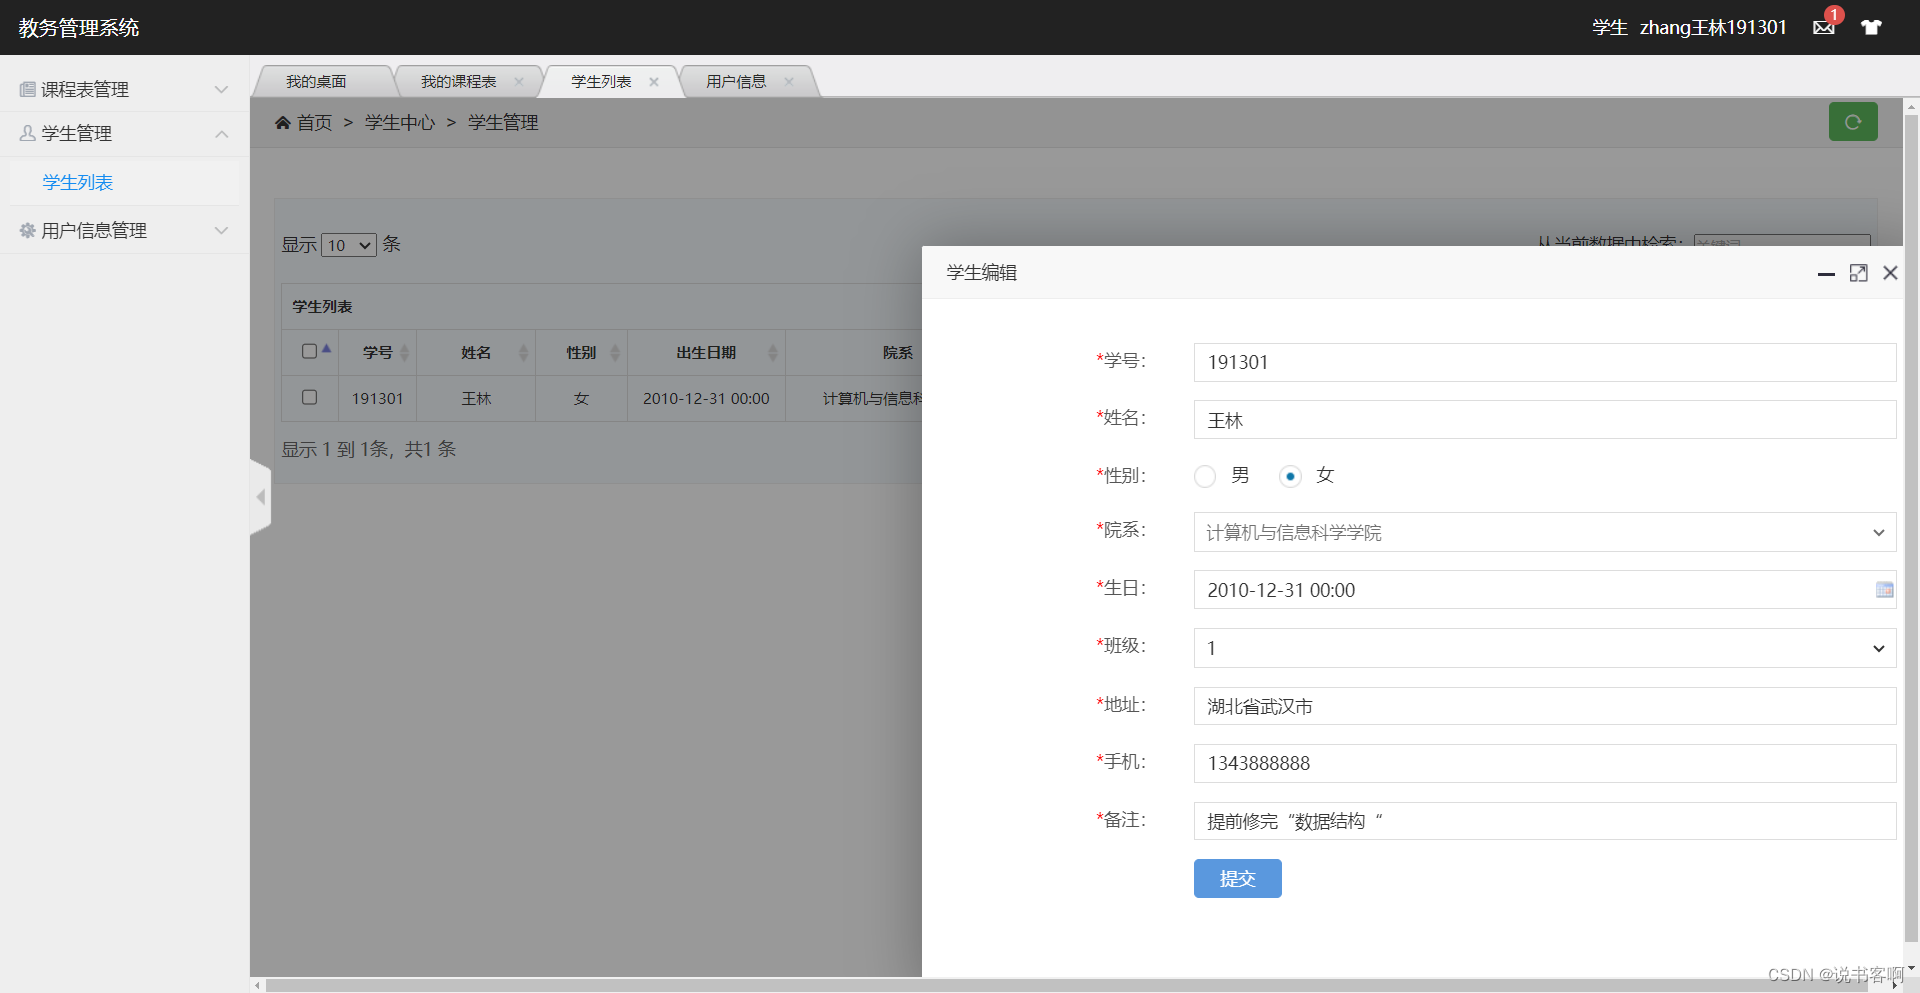Viewport: 1920px width, 993px height.
Task: Click the 备注 input field
Action: 1545,821
